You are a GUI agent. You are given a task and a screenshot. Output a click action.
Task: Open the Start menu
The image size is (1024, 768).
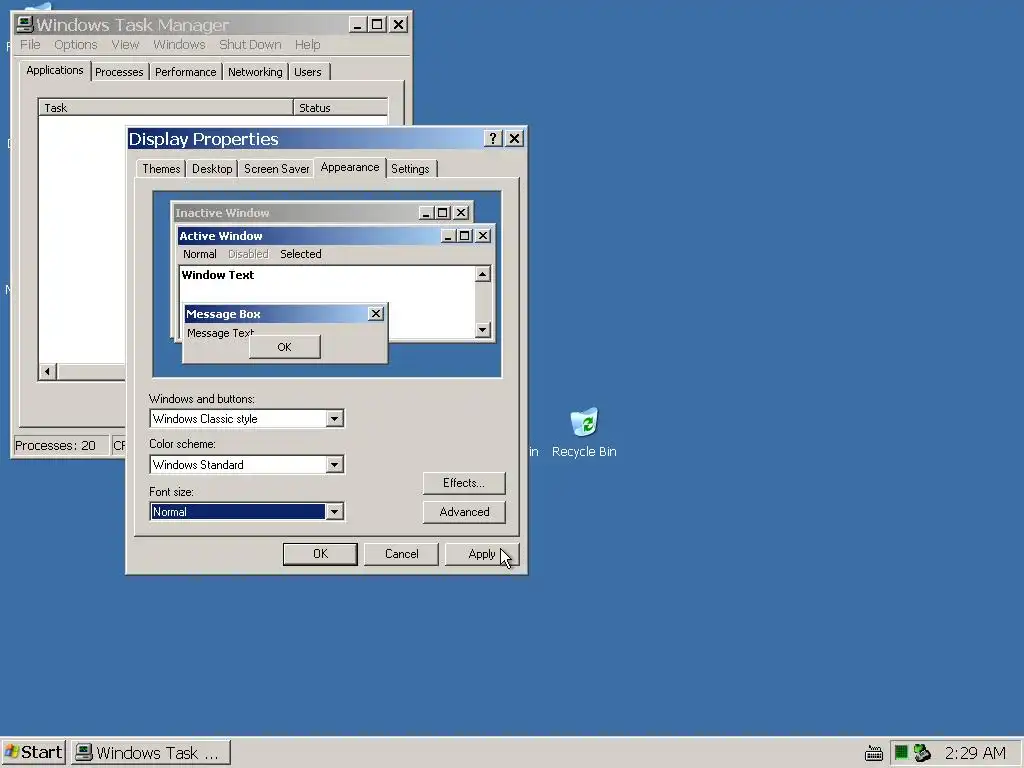click(x=33, y=752)
